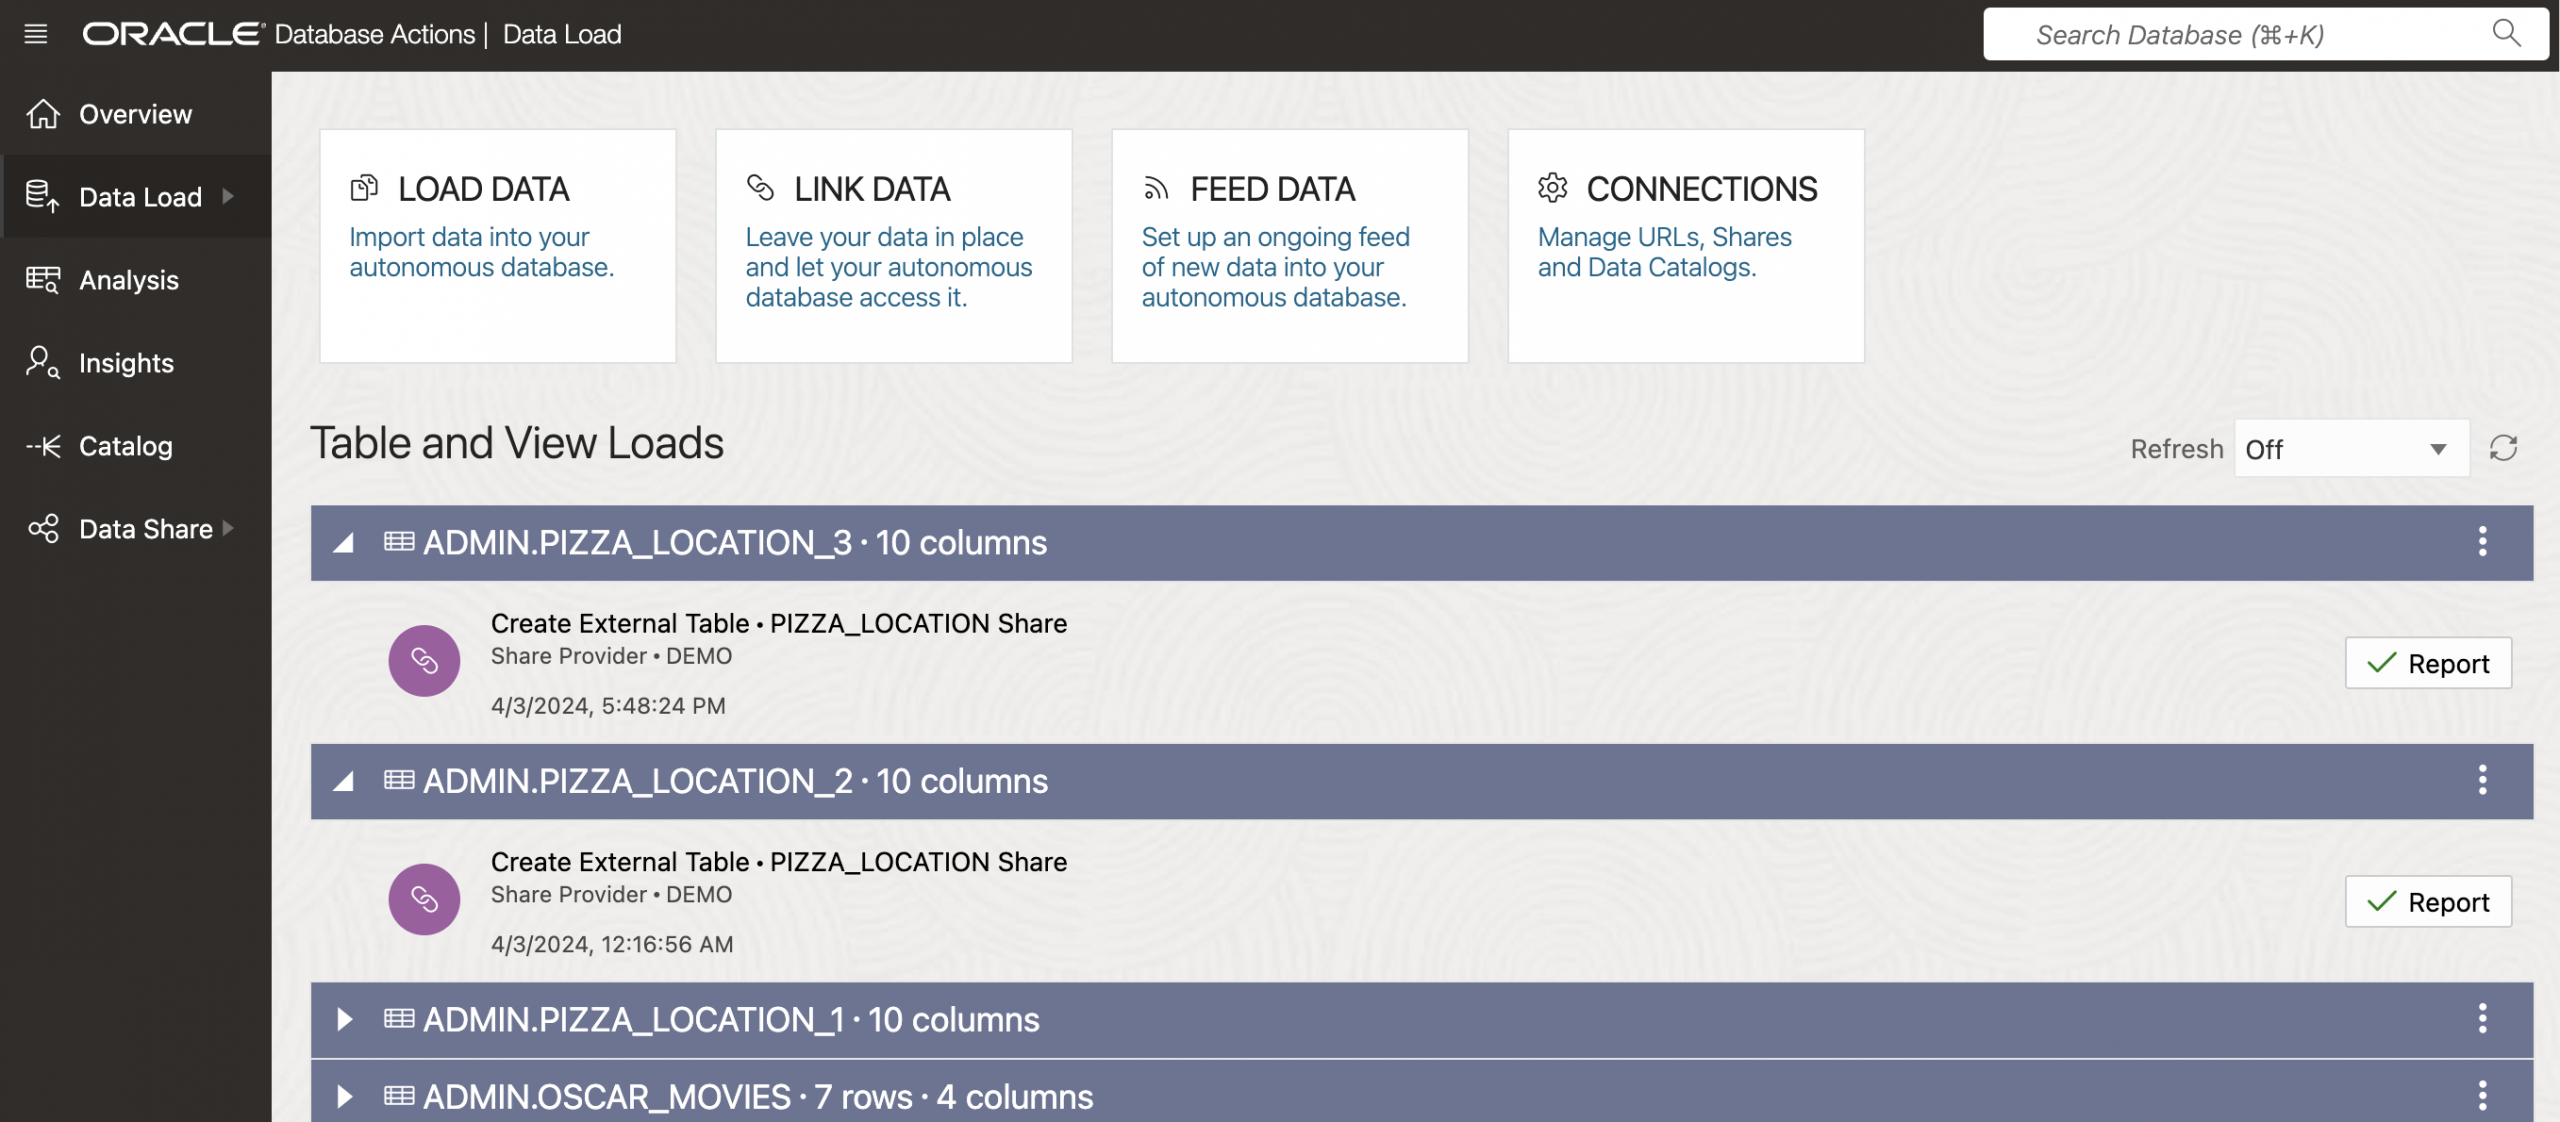Click the manual refresh icon

2503,448
